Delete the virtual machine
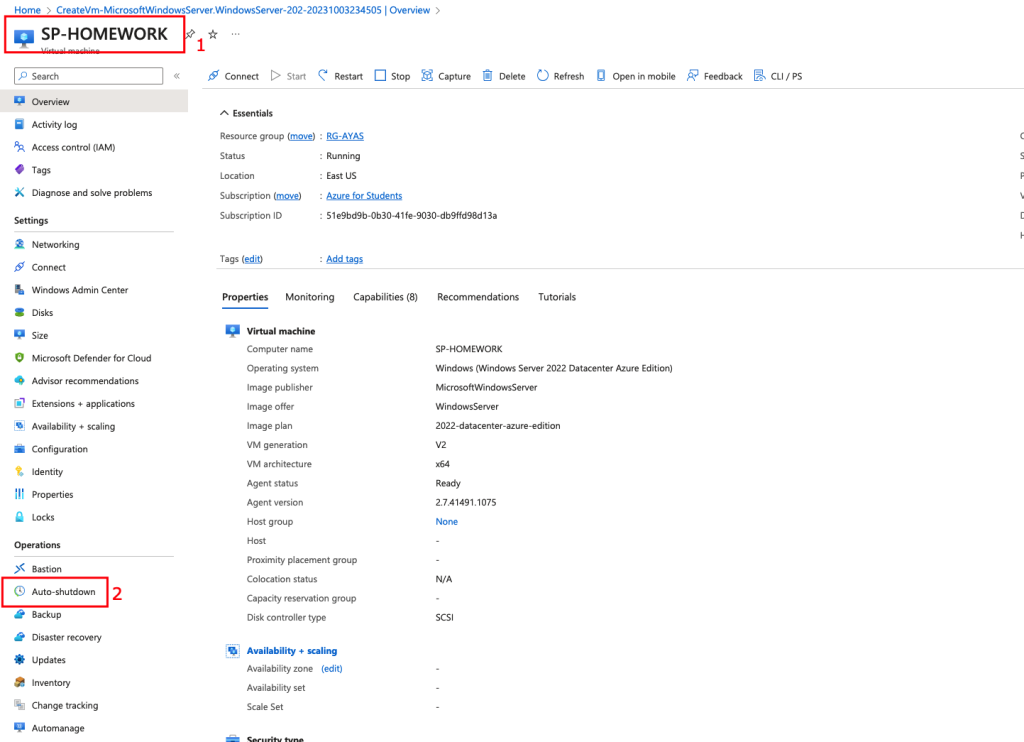Image resolution: width=1024 pixels, height=742 pixels. (x=487, y=76)
